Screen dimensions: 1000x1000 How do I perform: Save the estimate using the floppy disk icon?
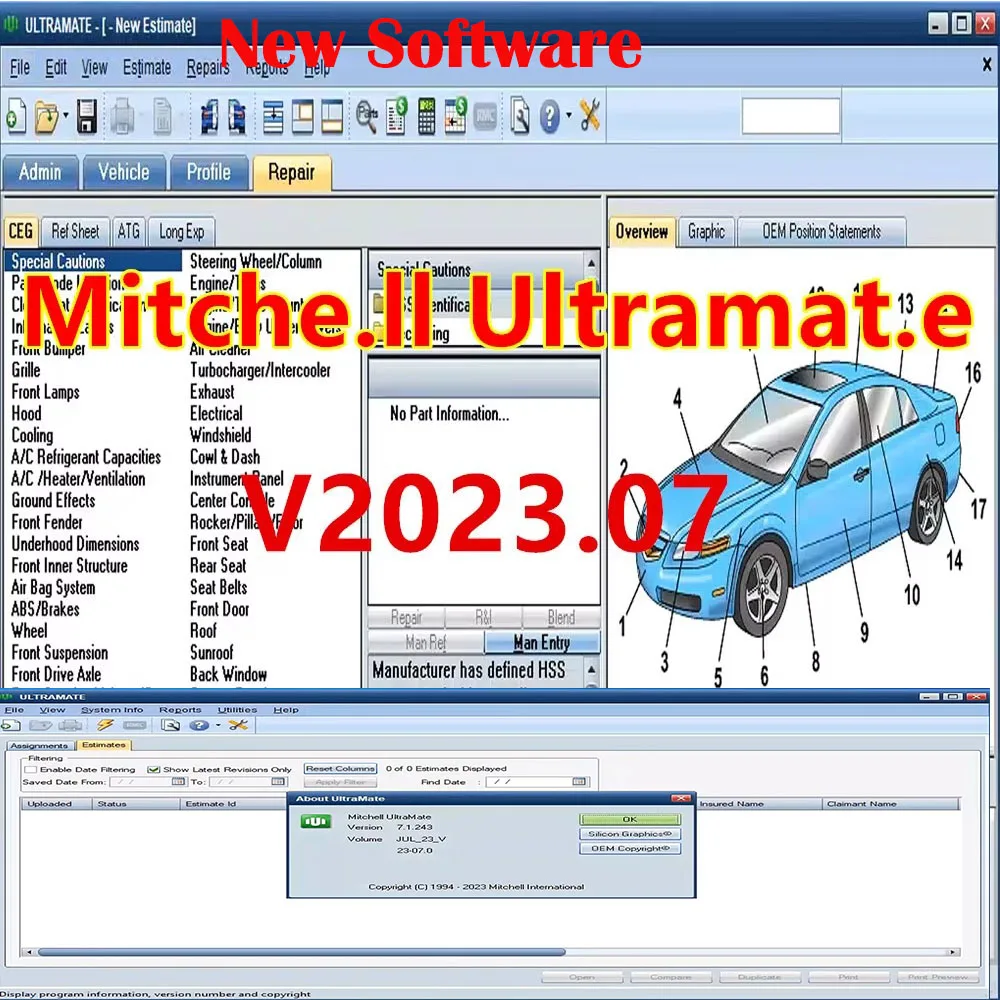point(85,115)
